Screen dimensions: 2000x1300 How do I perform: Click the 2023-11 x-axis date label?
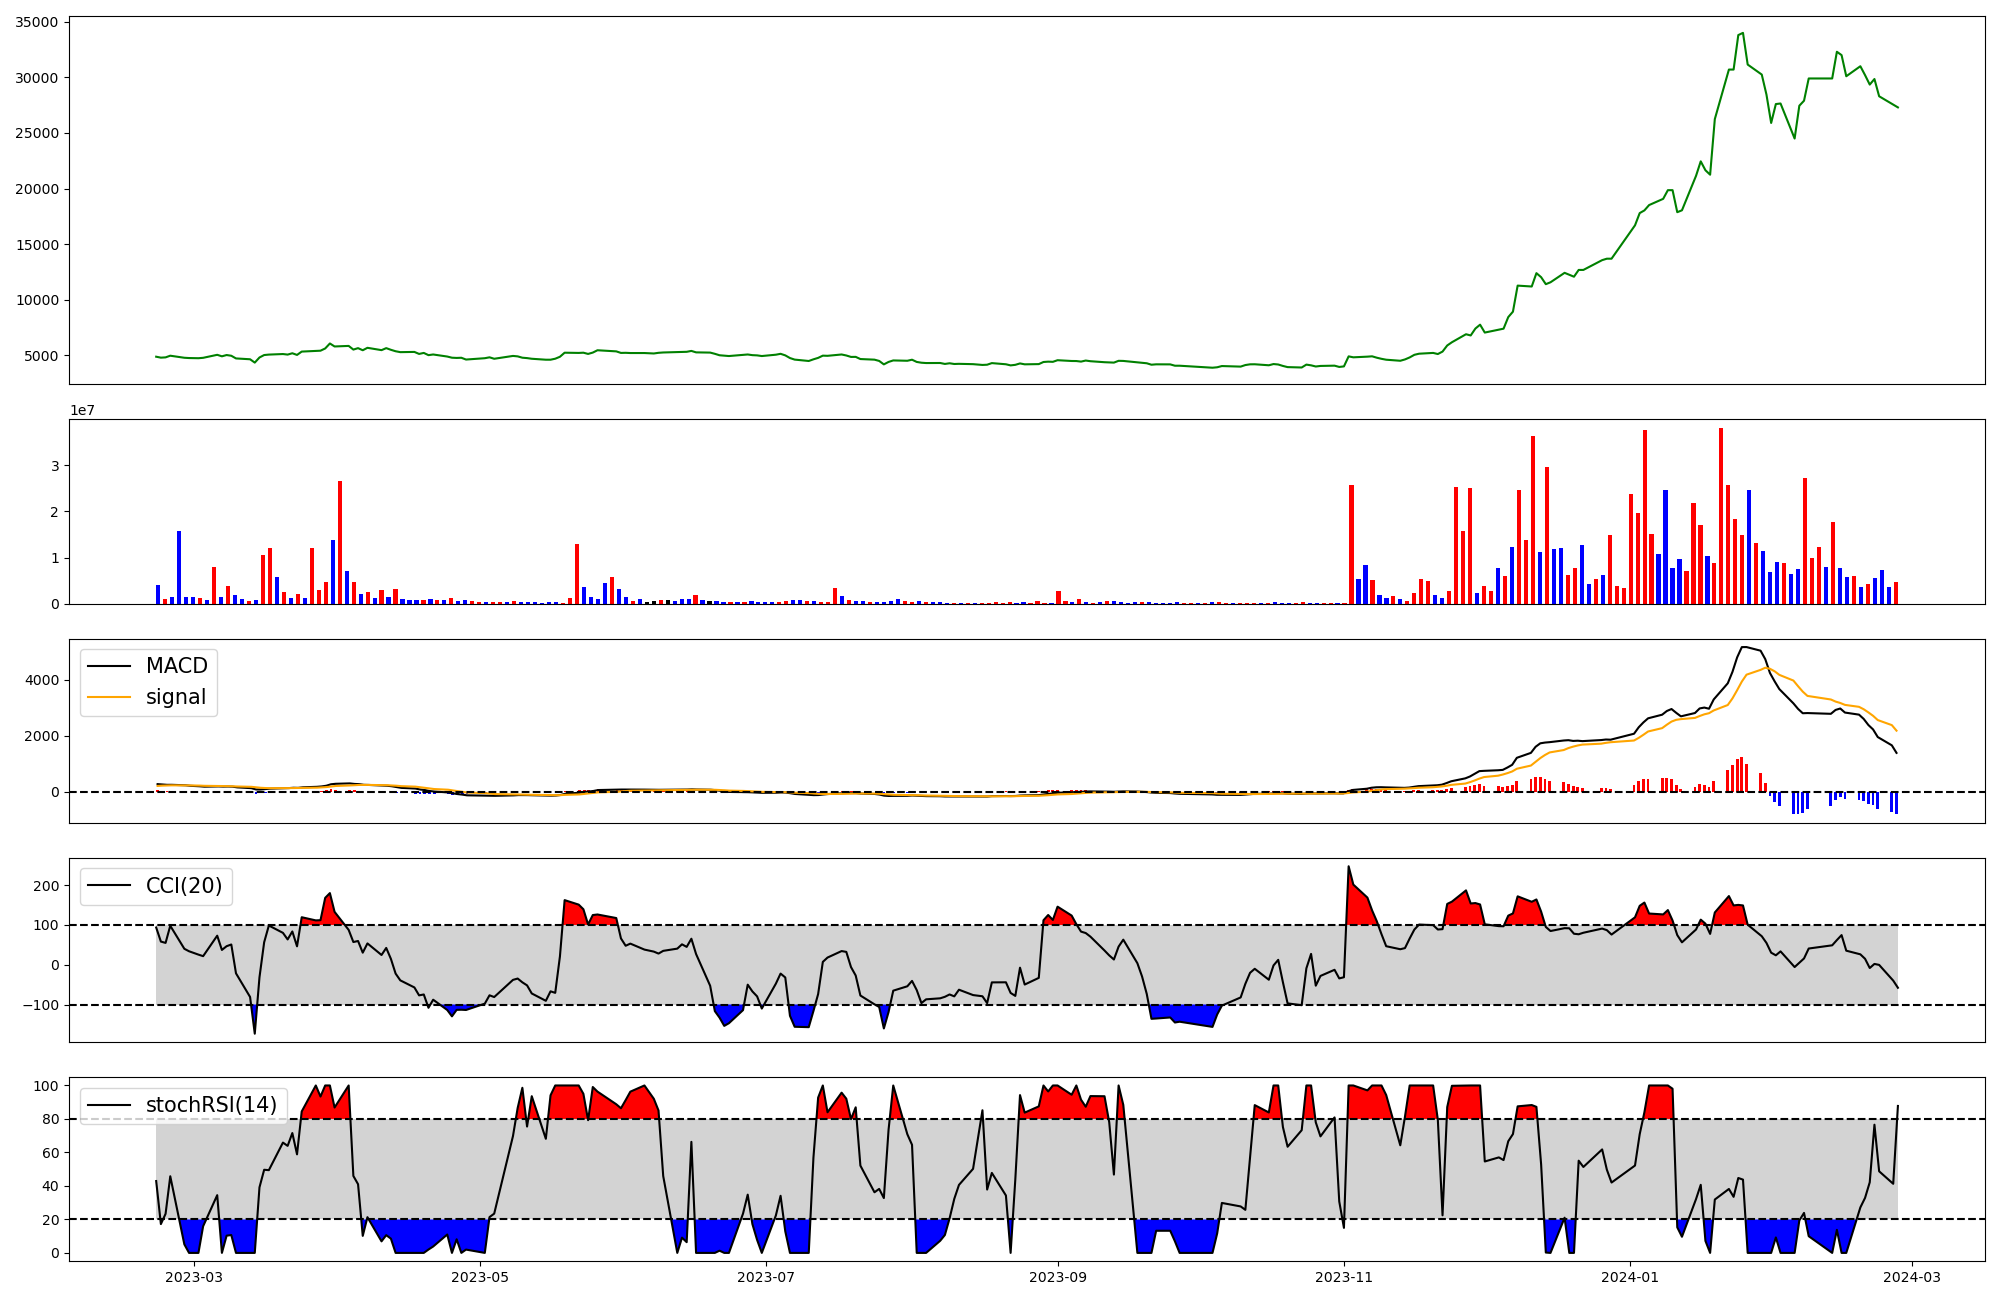1344,1277
